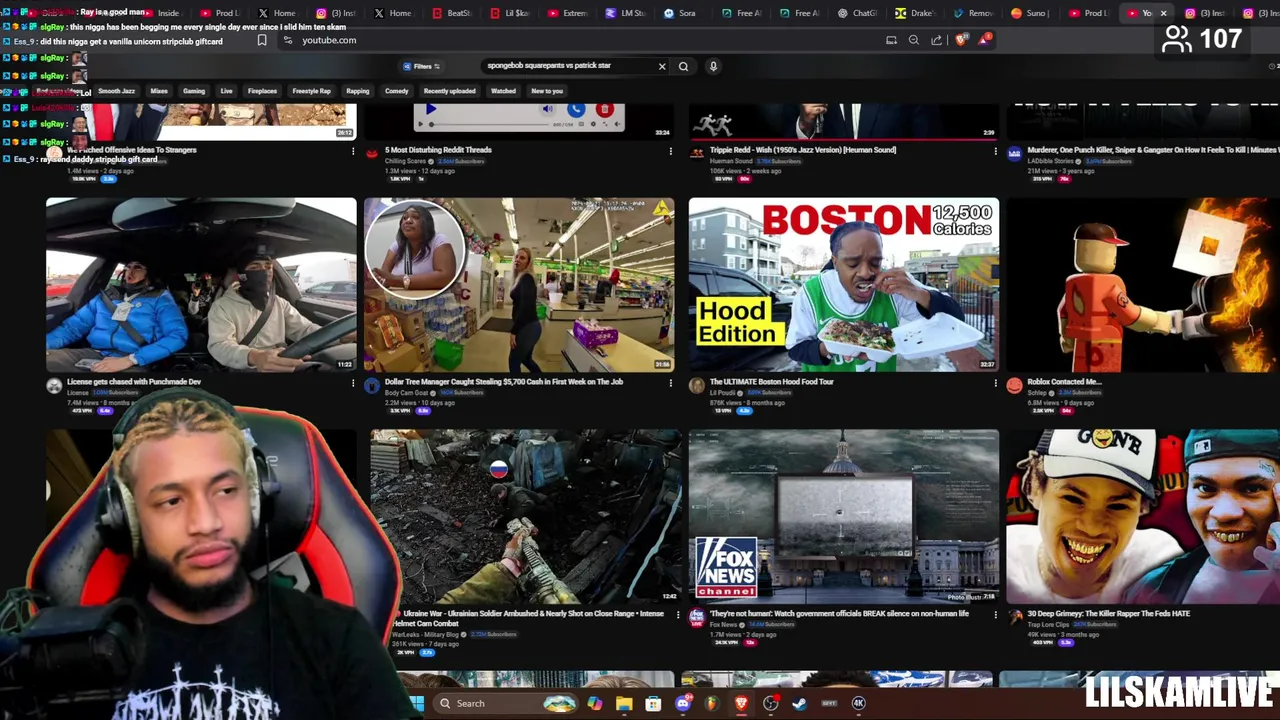Viewport: 1280px width, 720px height.
Task: Click the cast screen icon in address bar
Action: pyautogui.click(x=891, y=40)
